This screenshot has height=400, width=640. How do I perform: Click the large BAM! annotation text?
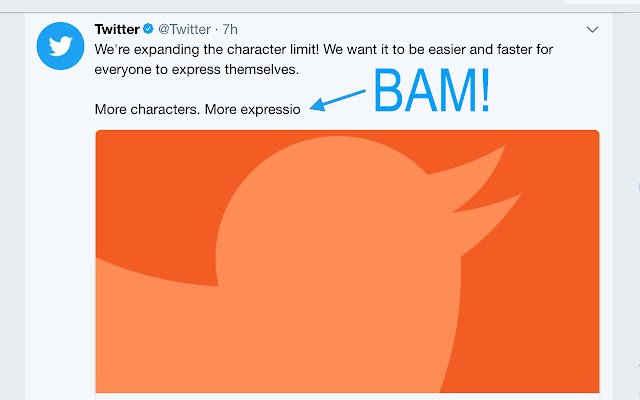[431, 91]
